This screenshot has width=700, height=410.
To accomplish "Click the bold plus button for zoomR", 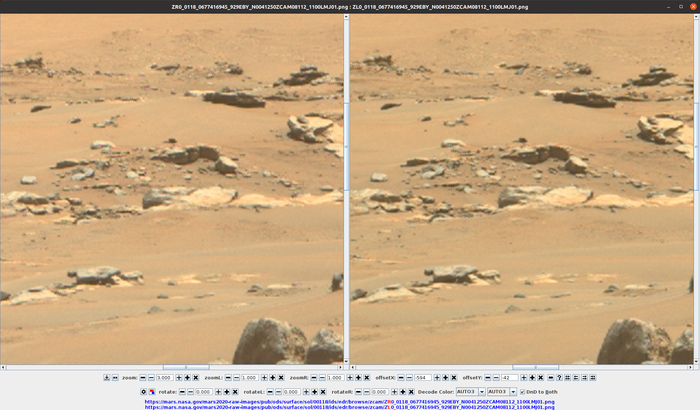I will (358, 378).
